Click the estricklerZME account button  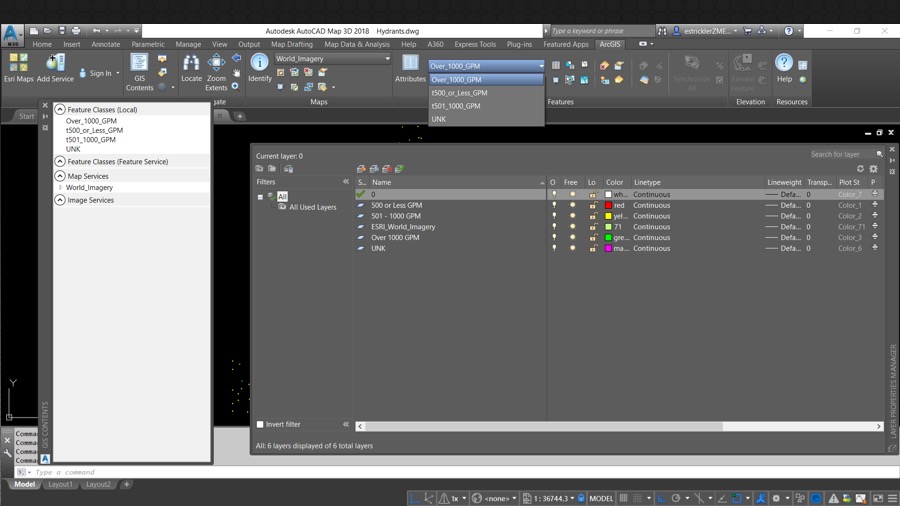coord(705,30)
